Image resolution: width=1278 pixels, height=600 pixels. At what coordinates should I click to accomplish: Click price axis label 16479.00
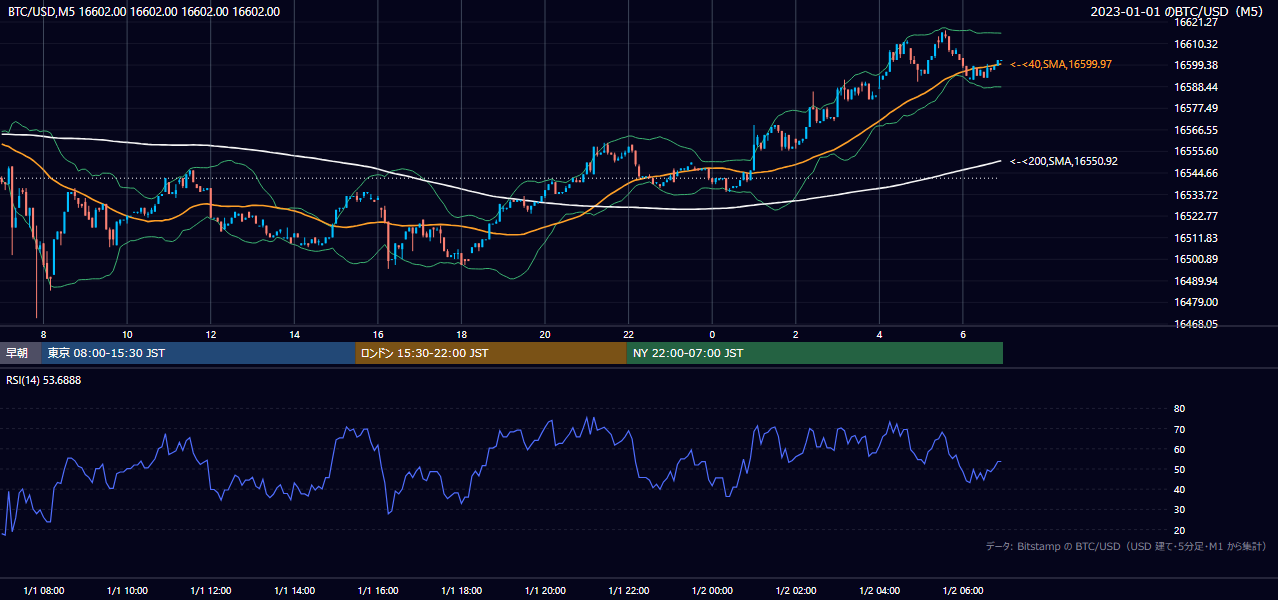point(1196,302)
